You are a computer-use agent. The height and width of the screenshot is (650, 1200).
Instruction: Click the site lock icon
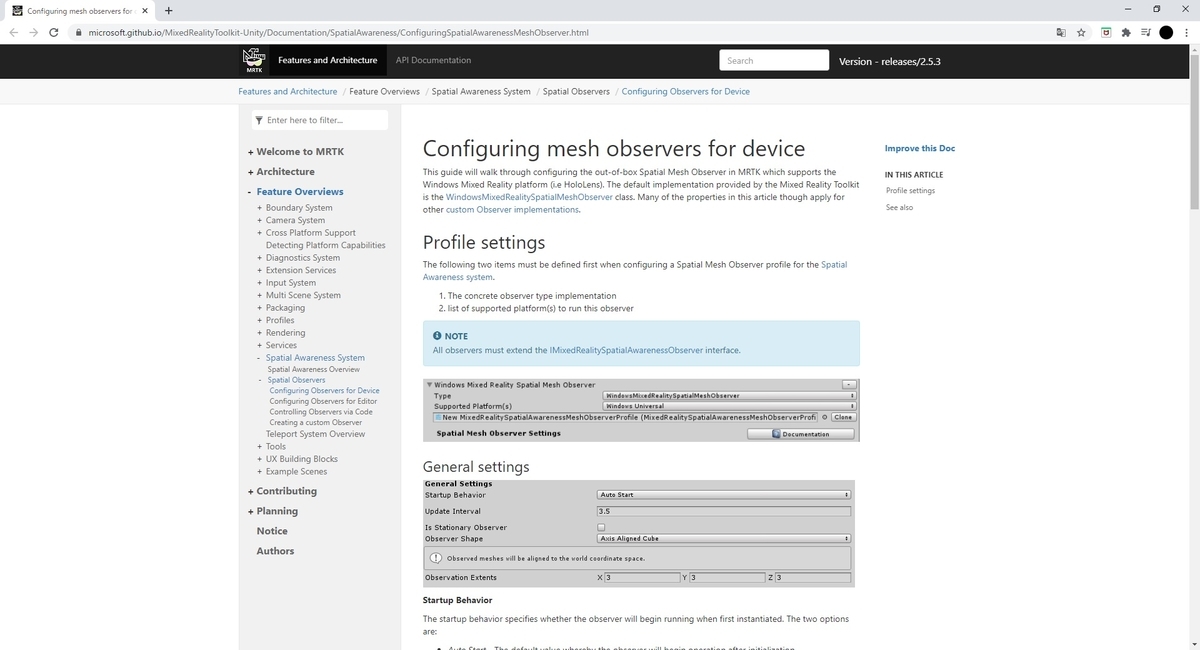78,32
